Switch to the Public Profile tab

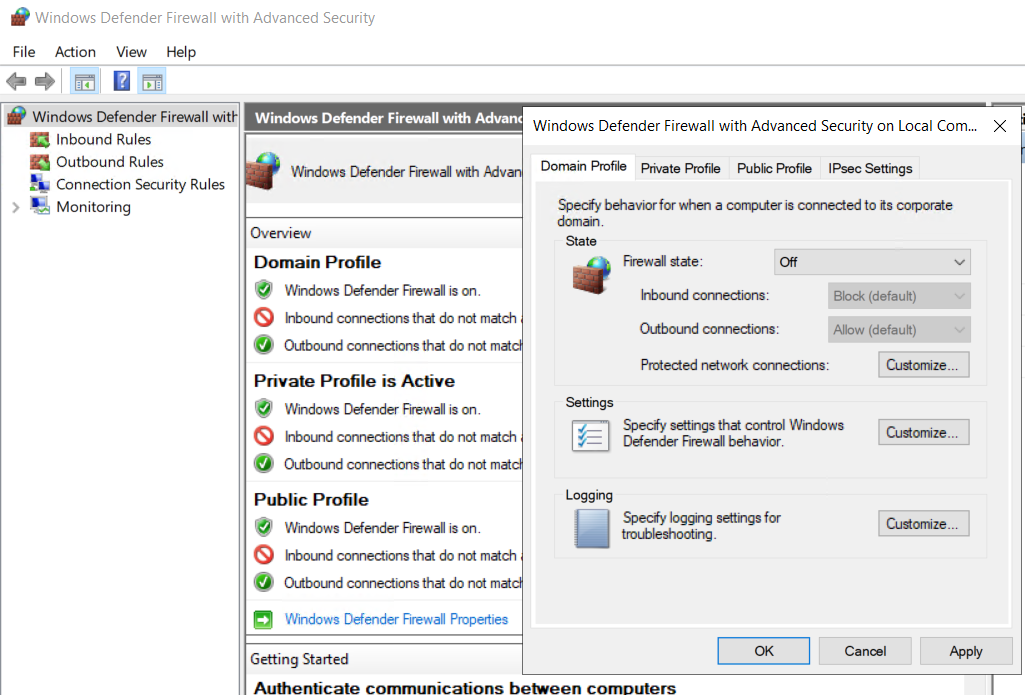(x=774, y=169)
